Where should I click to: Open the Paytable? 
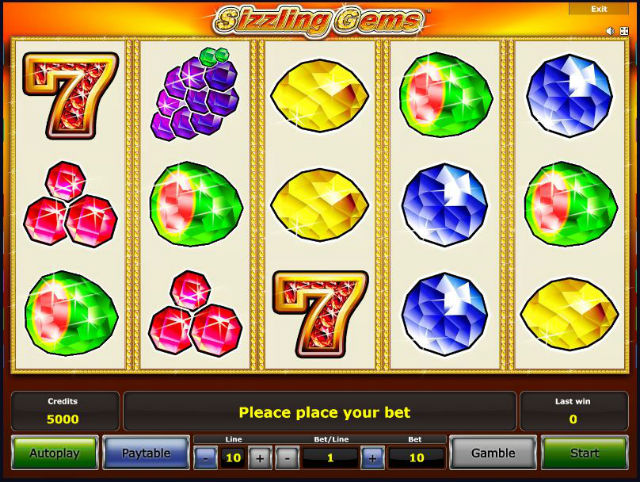[x=146, y=453]
